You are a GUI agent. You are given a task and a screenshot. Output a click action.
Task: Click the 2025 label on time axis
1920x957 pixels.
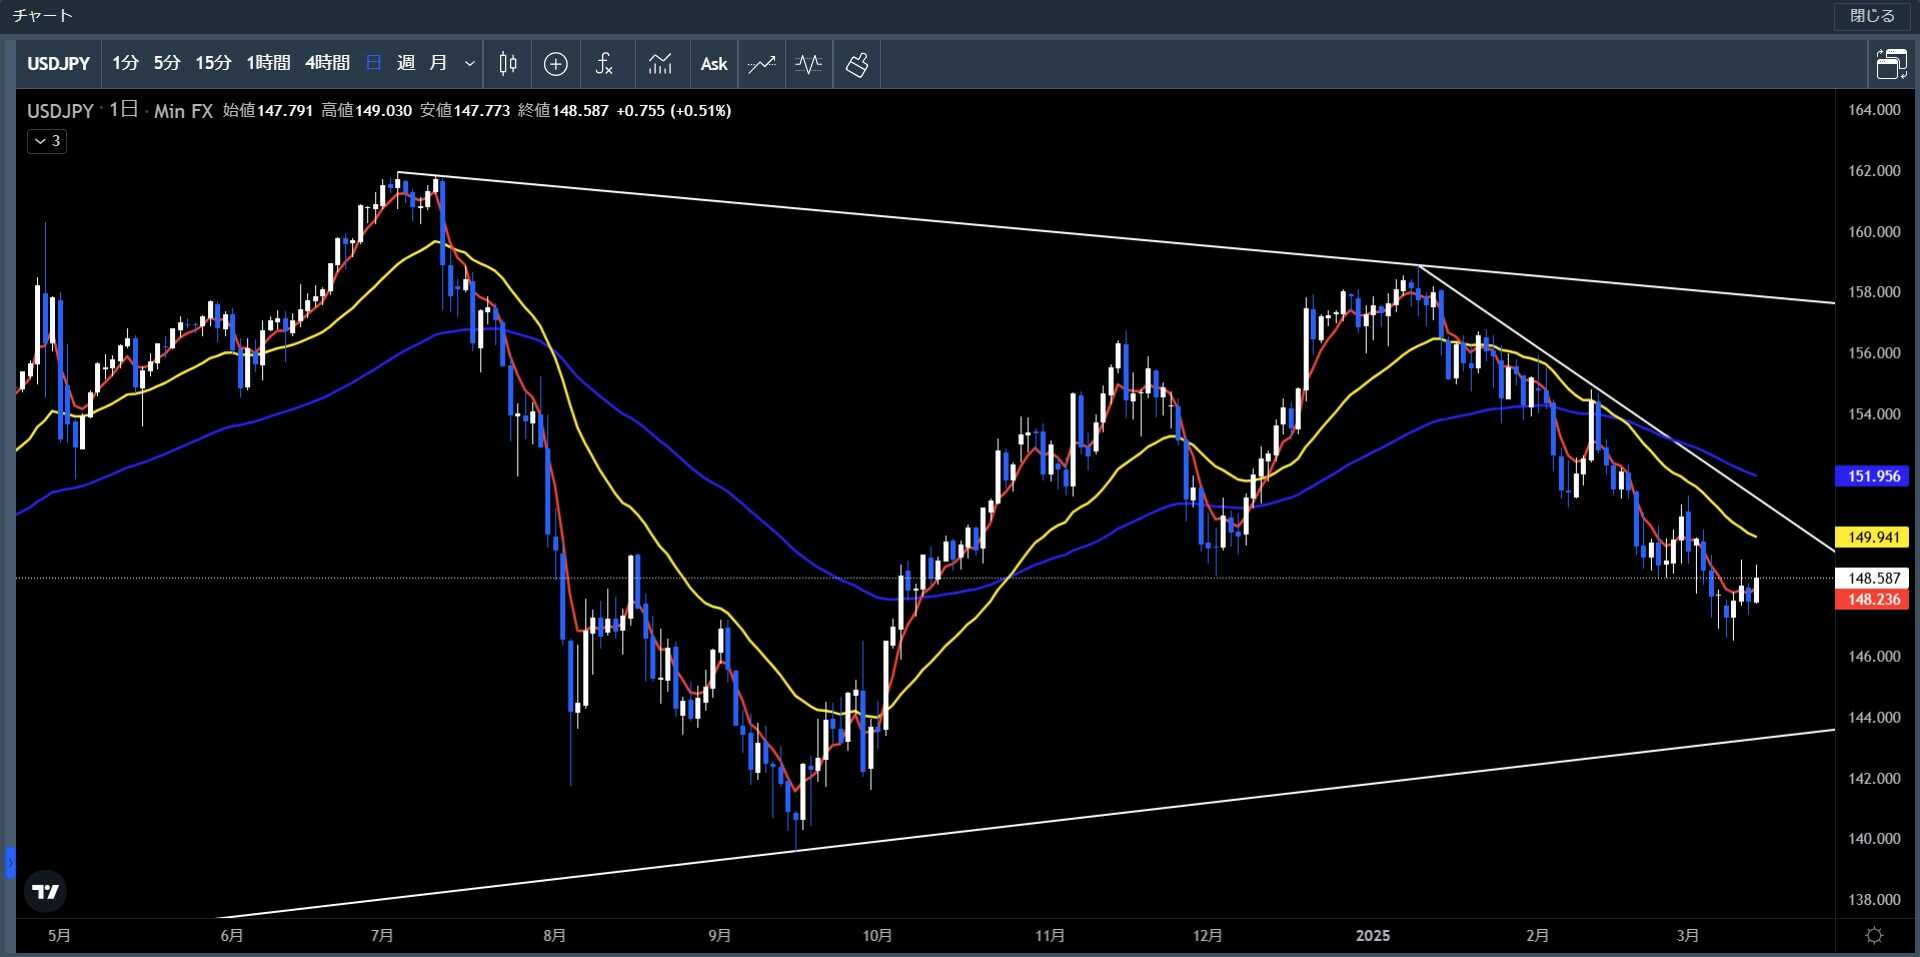pyautogui.click(x=1373, y=935)
